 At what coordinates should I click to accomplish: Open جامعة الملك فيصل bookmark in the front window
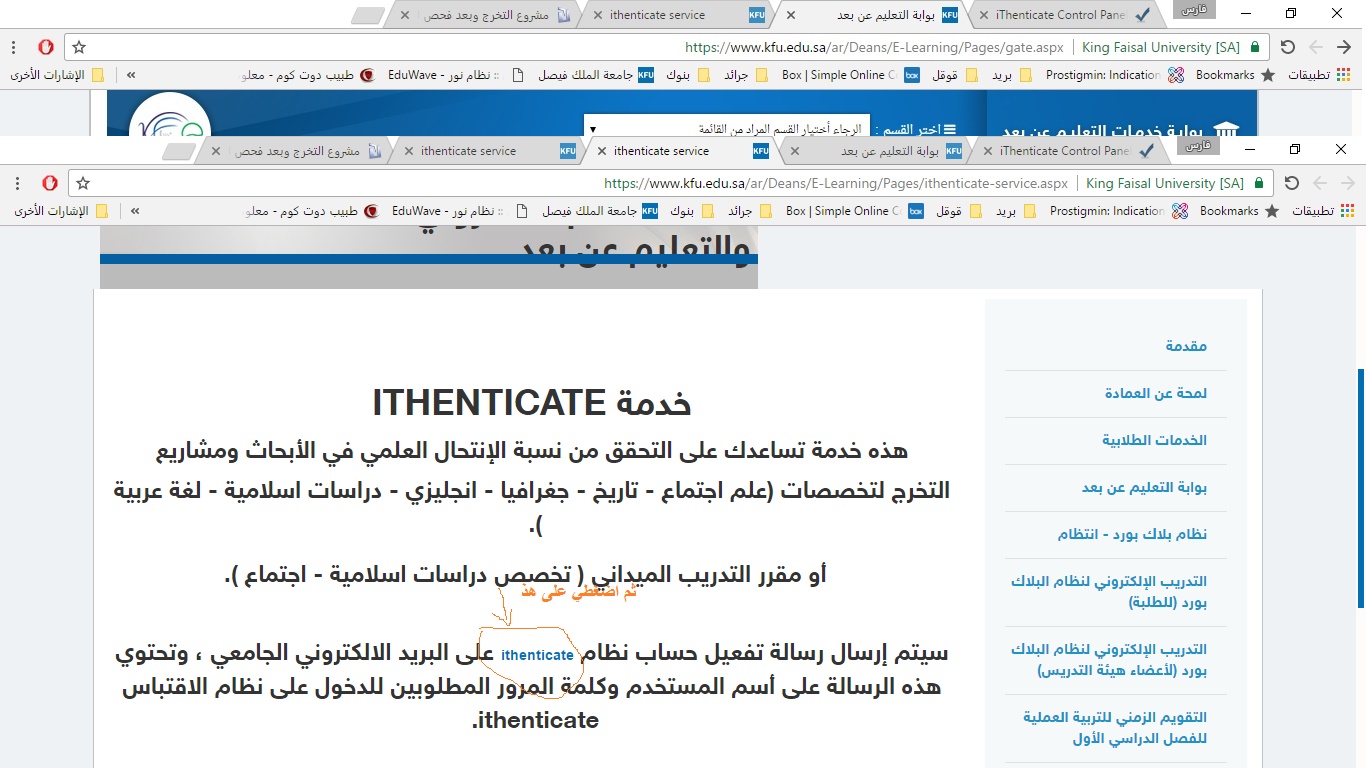[601, 211]
